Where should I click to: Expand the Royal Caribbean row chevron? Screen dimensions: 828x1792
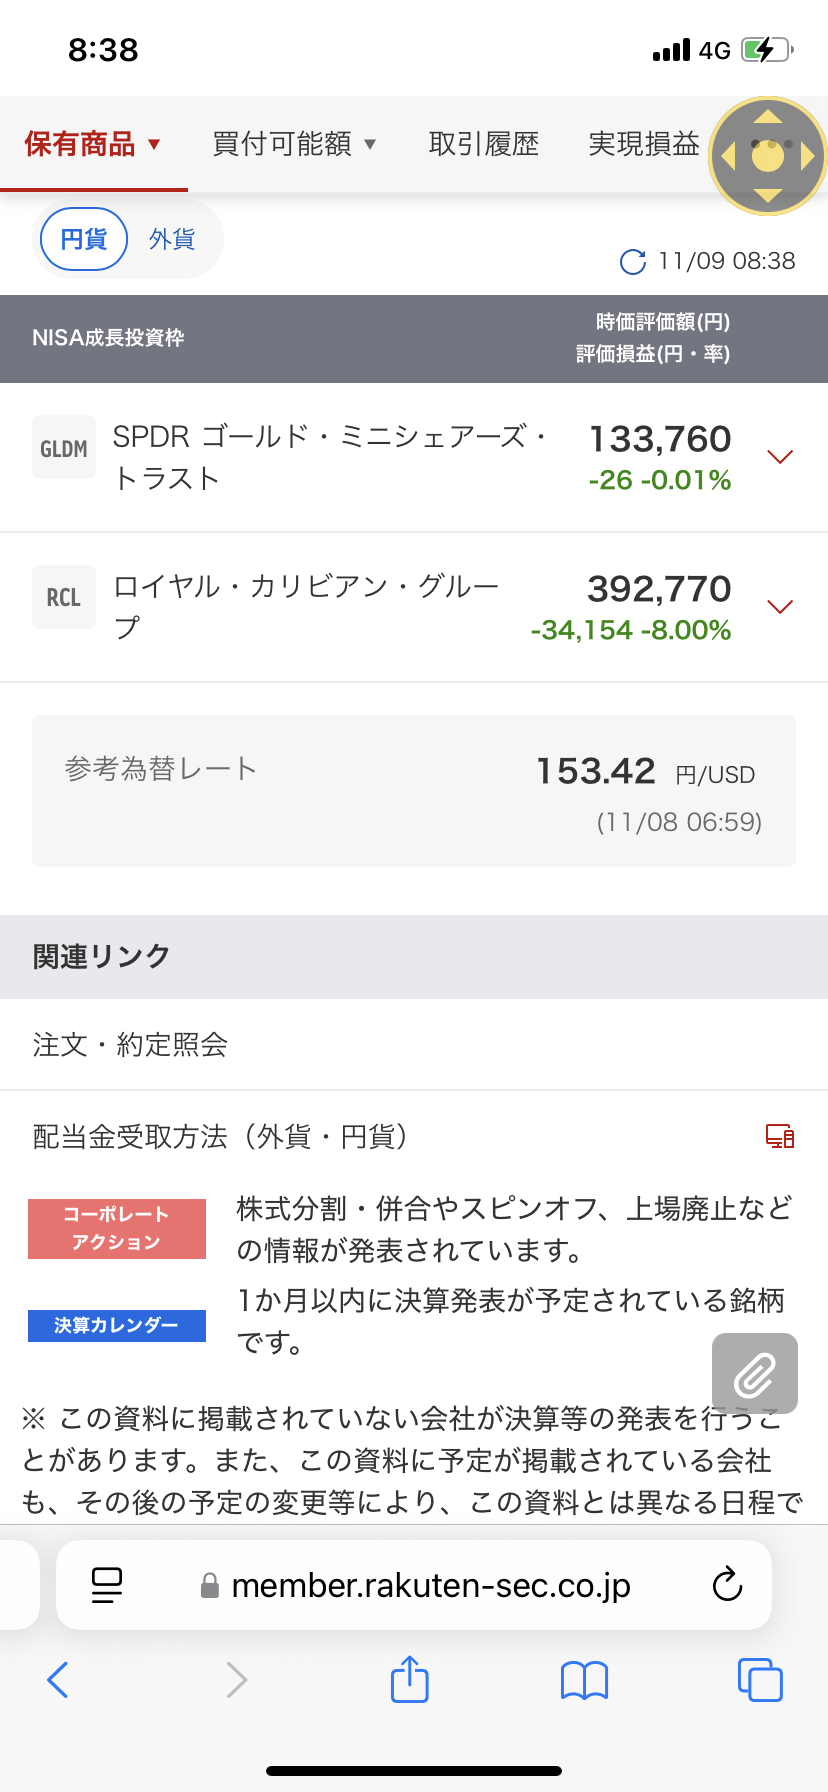click(x=779, y=607)
